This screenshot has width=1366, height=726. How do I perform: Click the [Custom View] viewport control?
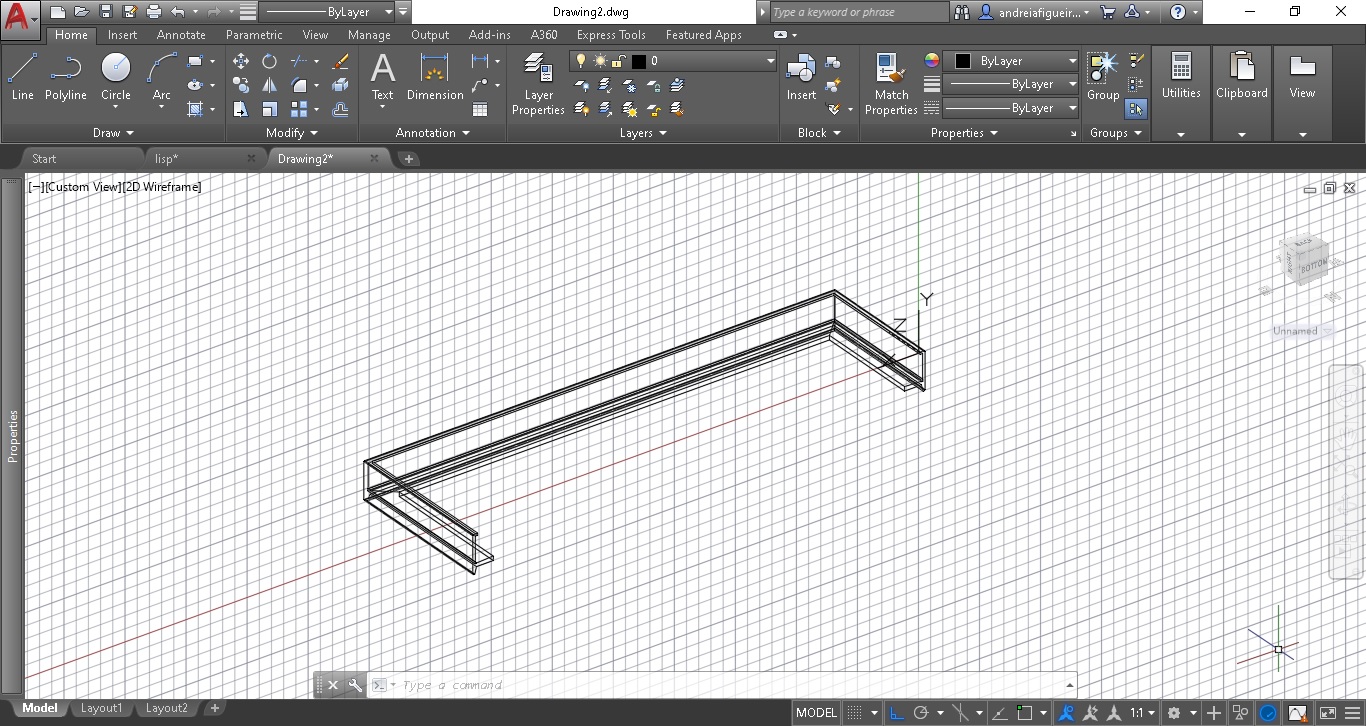coord(82,187)
